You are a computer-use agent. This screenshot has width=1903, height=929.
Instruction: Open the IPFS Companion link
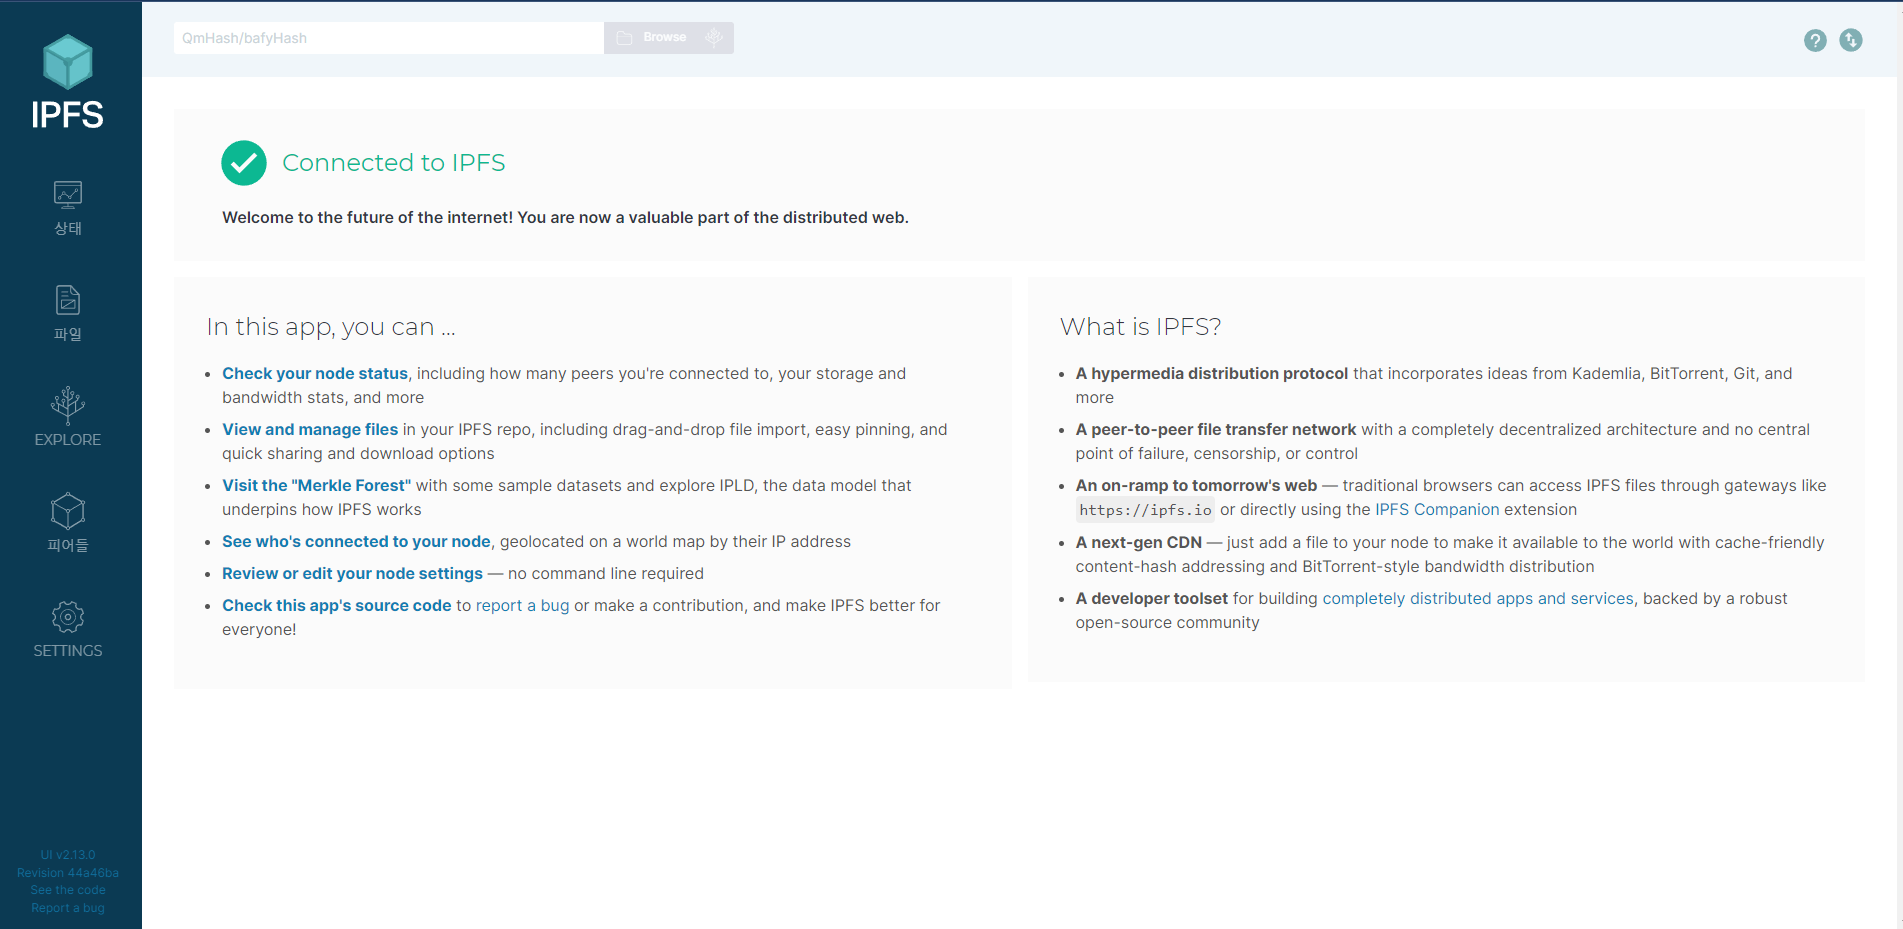click(x=1437, y=509)
